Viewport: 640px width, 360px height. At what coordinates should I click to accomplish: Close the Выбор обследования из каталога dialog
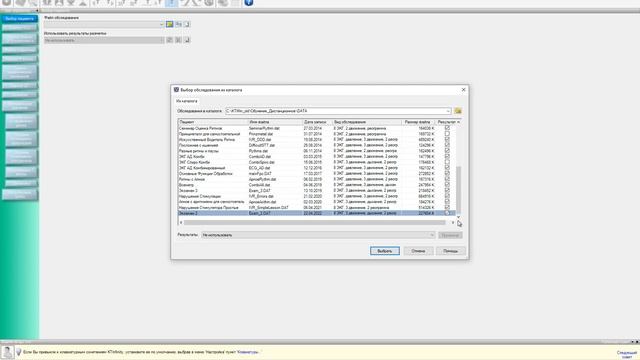tap(463, 90)
